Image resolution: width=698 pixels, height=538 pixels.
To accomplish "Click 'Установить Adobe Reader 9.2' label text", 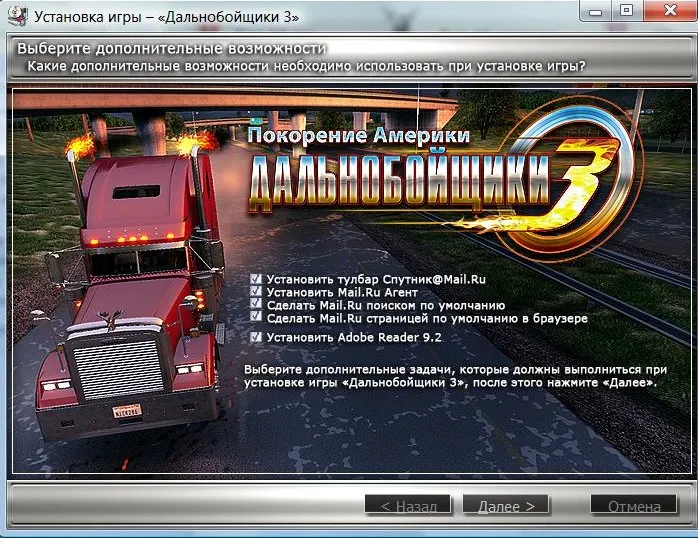I will pos(354,337).
